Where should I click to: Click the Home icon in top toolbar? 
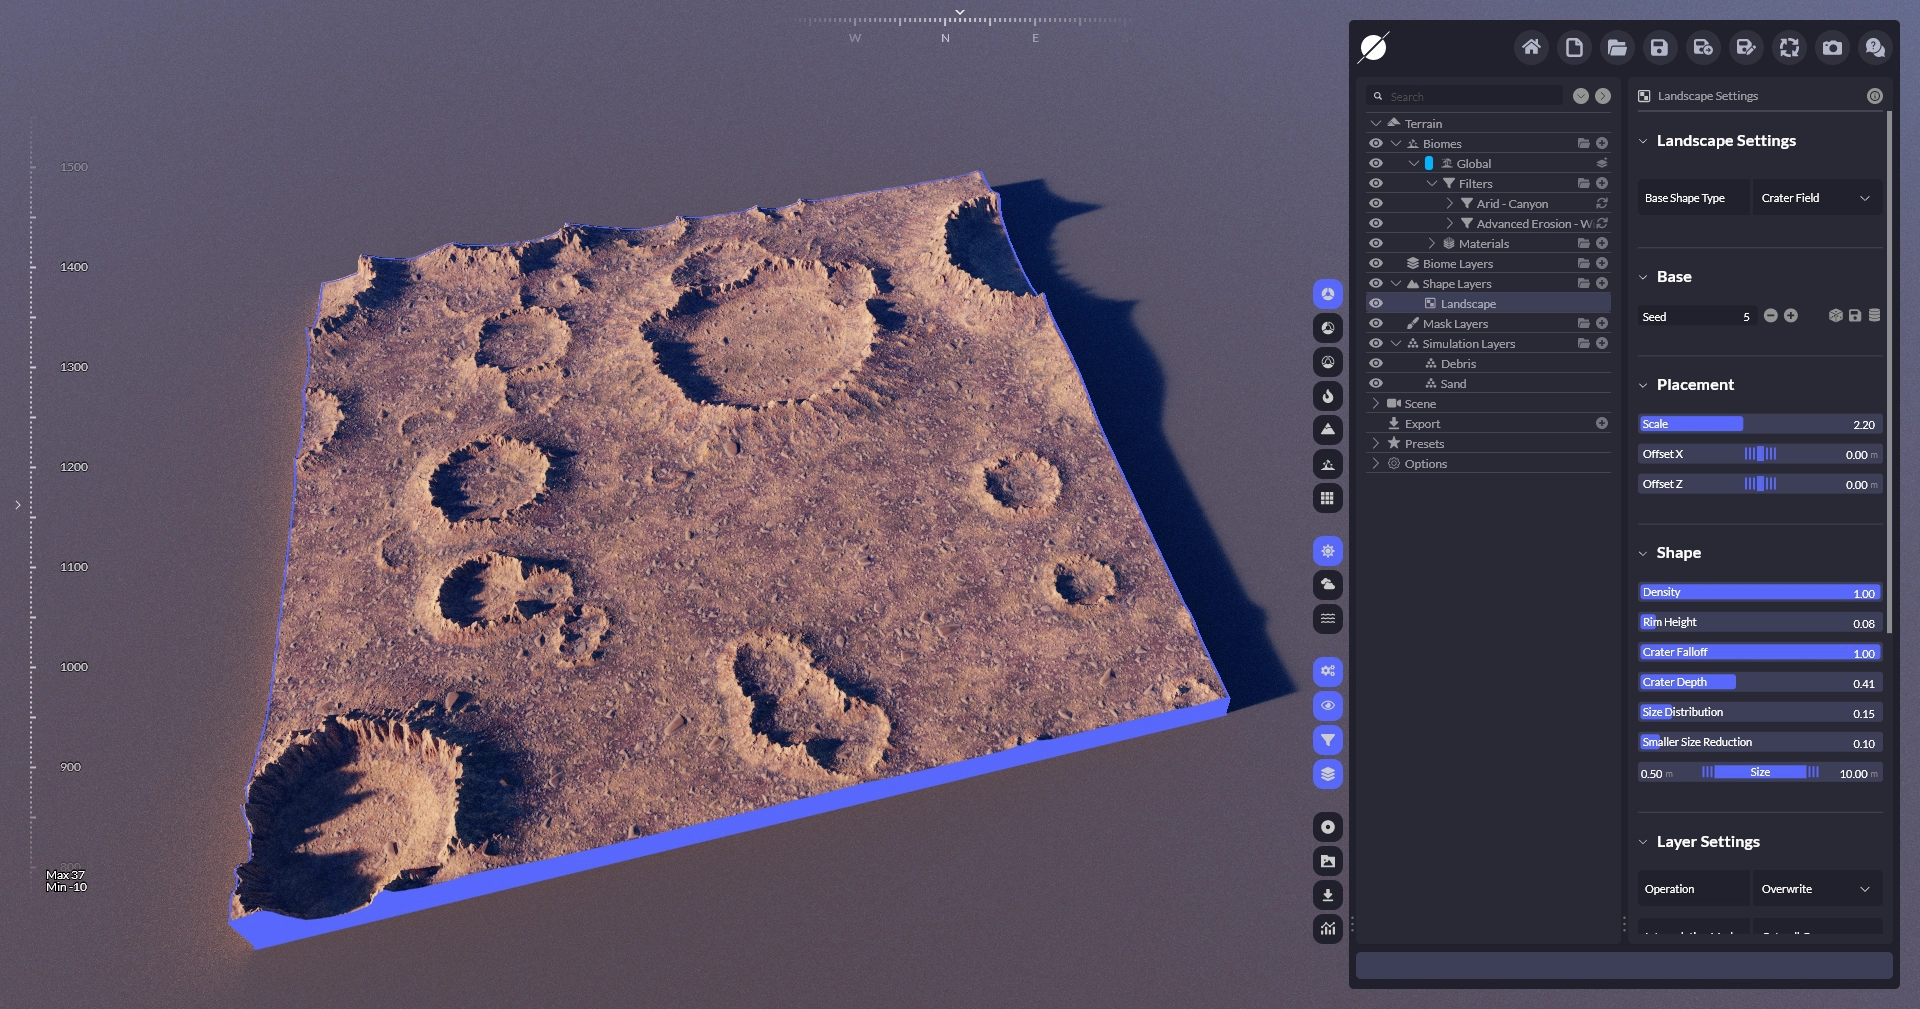(x=1530, y=47)
